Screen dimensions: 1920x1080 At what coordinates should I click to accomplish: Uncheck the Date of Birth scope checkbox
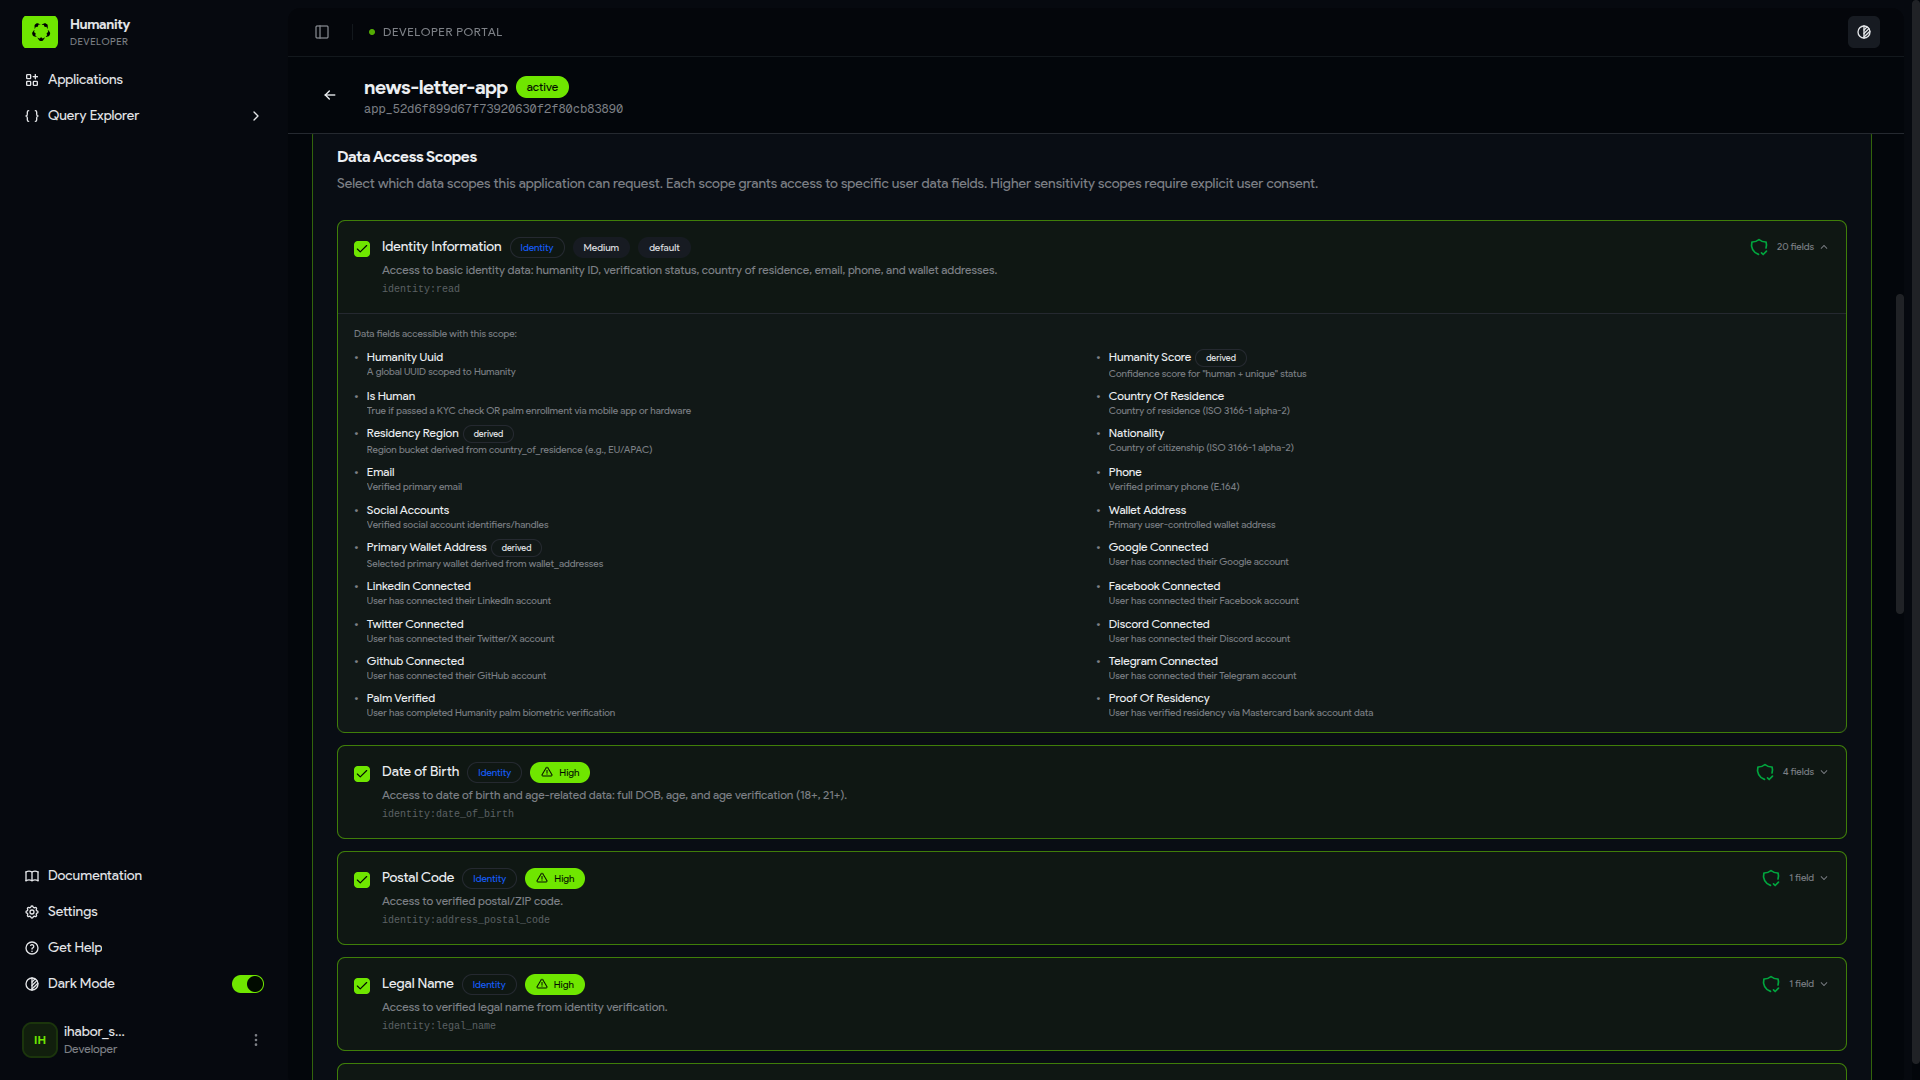[x=362, y=774]
